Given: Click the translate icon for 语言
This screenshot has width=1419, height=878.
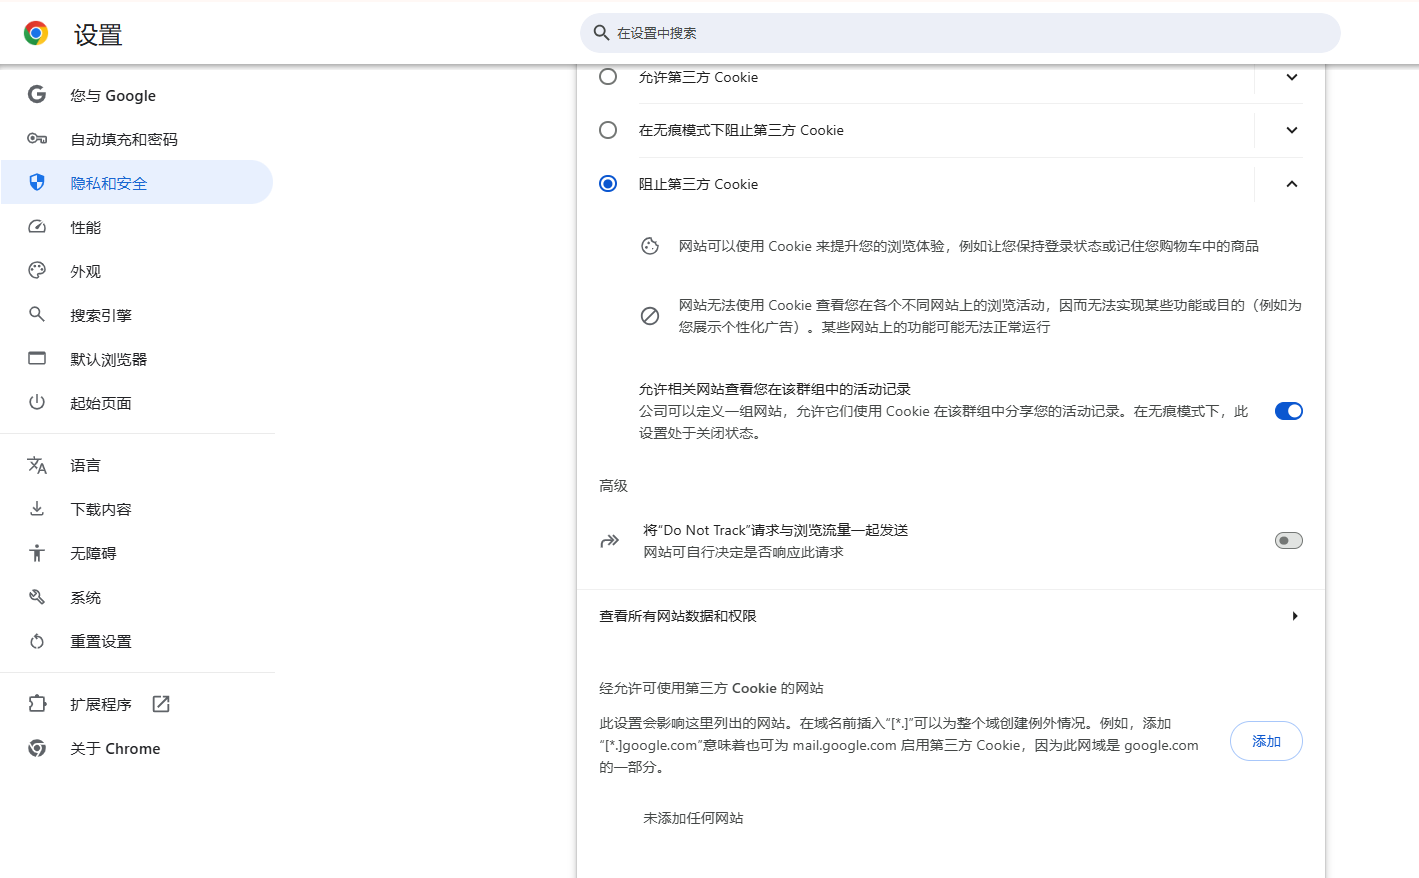Looking at the screenshot, I should 37,465.
